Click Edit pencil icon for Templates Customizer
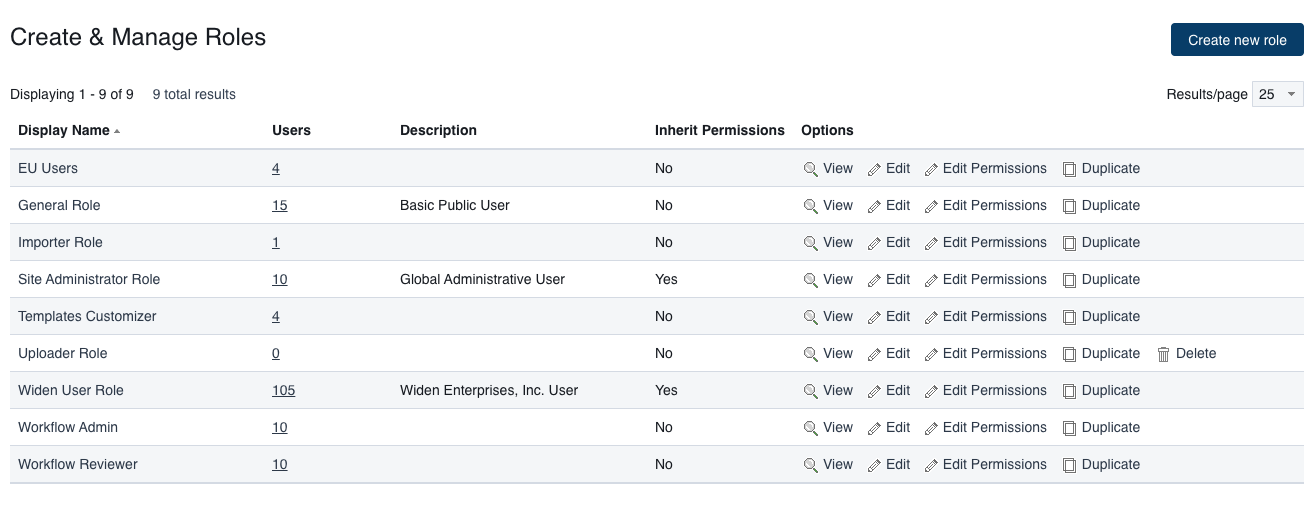1312x511 pixels. click(x=874, y=317)
